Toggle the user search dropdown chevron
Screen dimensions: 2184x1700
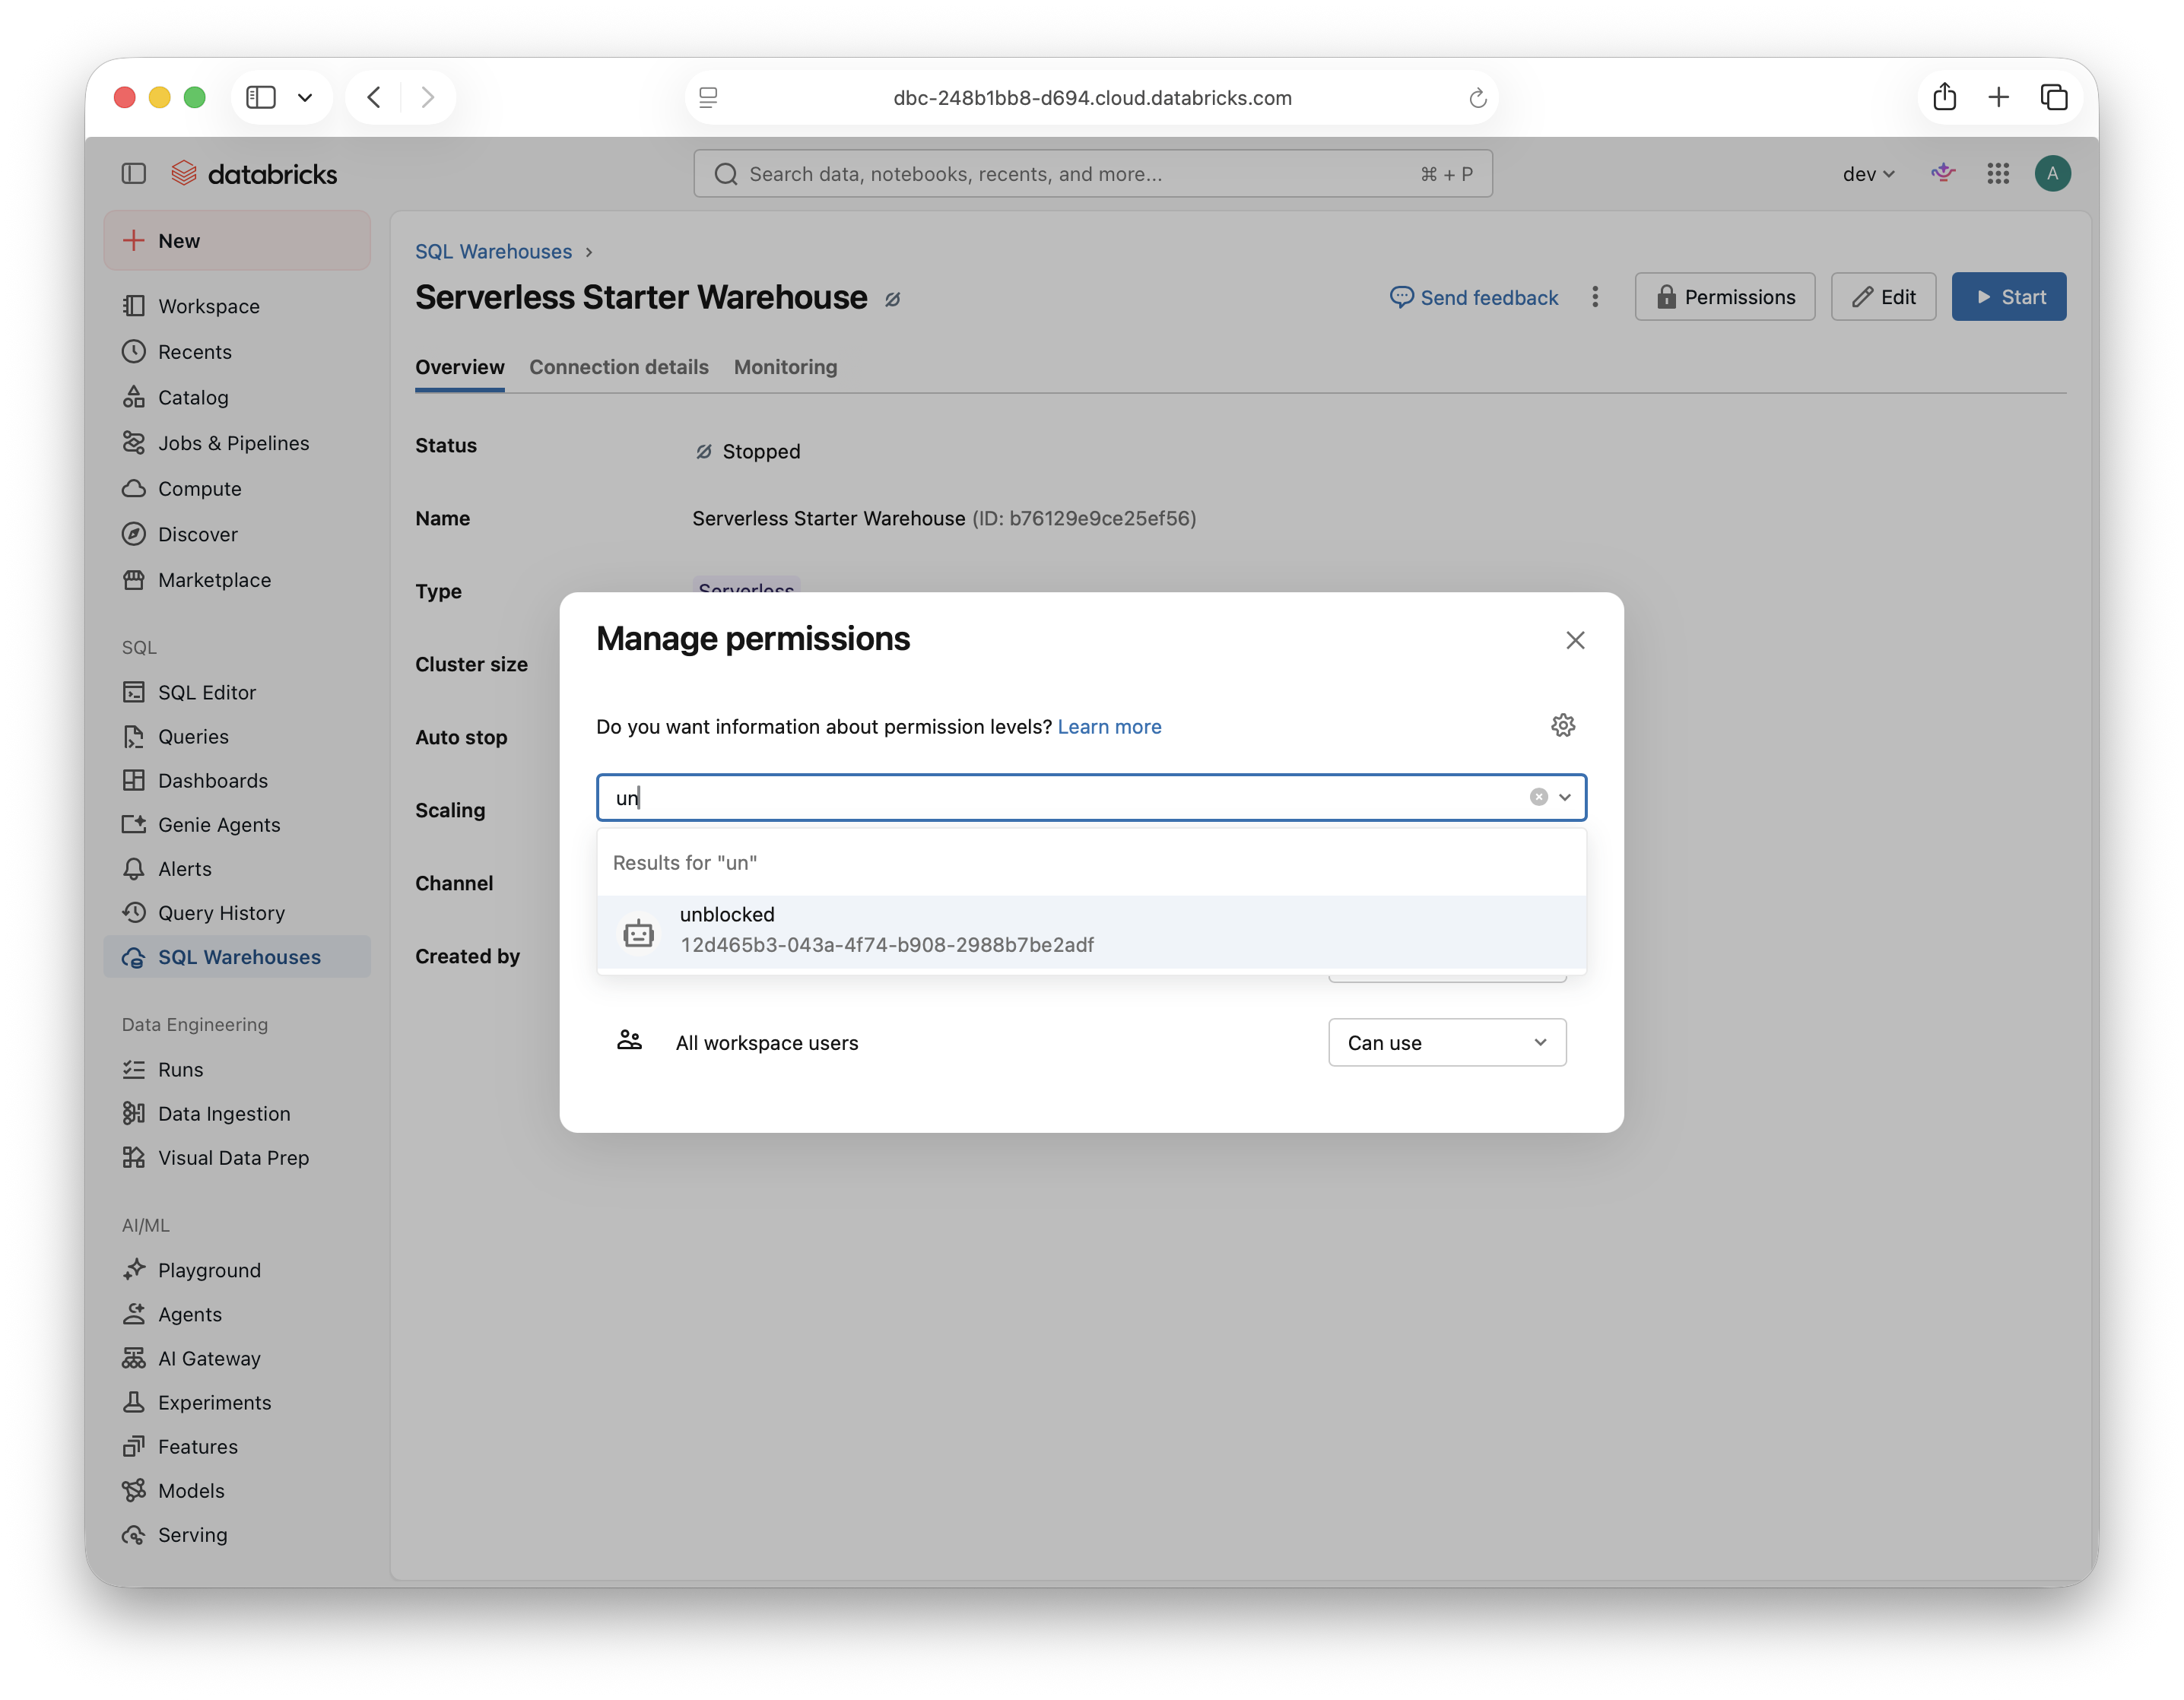1565,797
